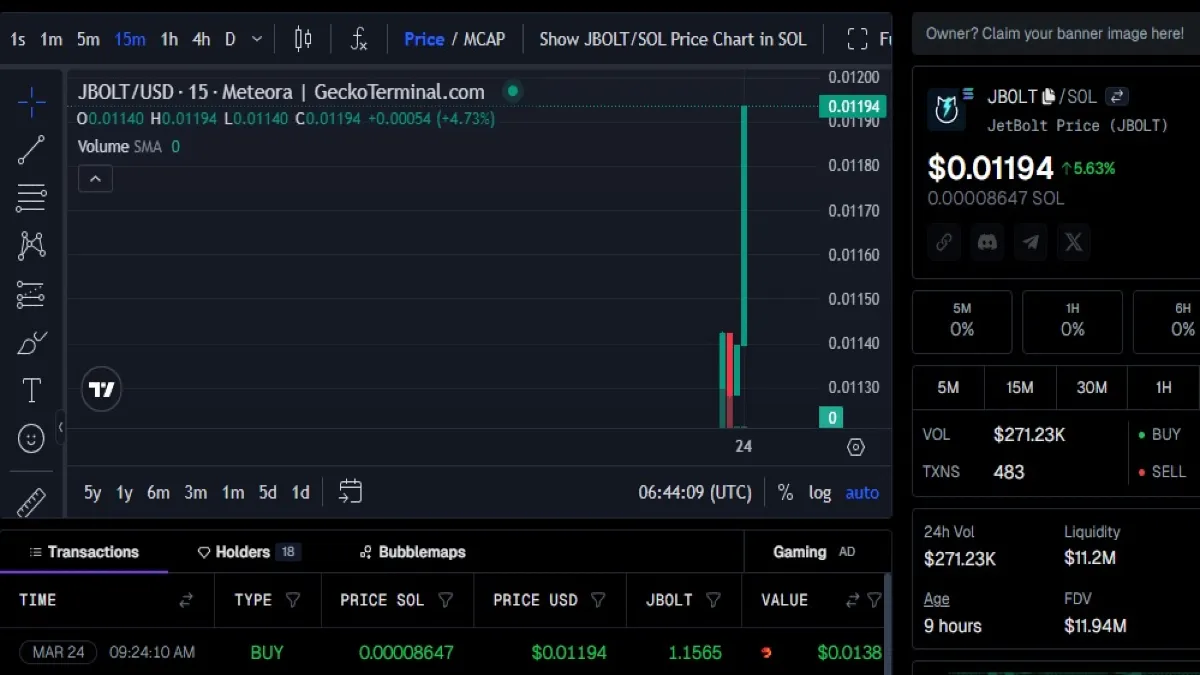Toggle log scale on the chart
Screen dimensions: 1200x675
(x=820, y=492)
